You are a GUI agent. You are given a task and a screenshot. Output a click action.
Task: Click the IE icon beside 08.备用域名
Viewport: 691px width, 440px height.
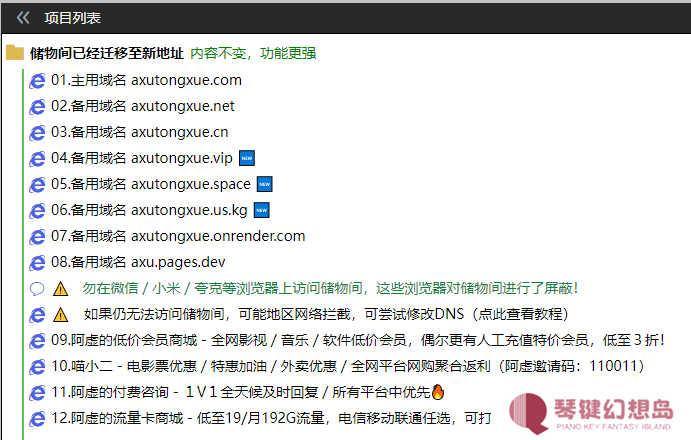[x=37, y=263]
